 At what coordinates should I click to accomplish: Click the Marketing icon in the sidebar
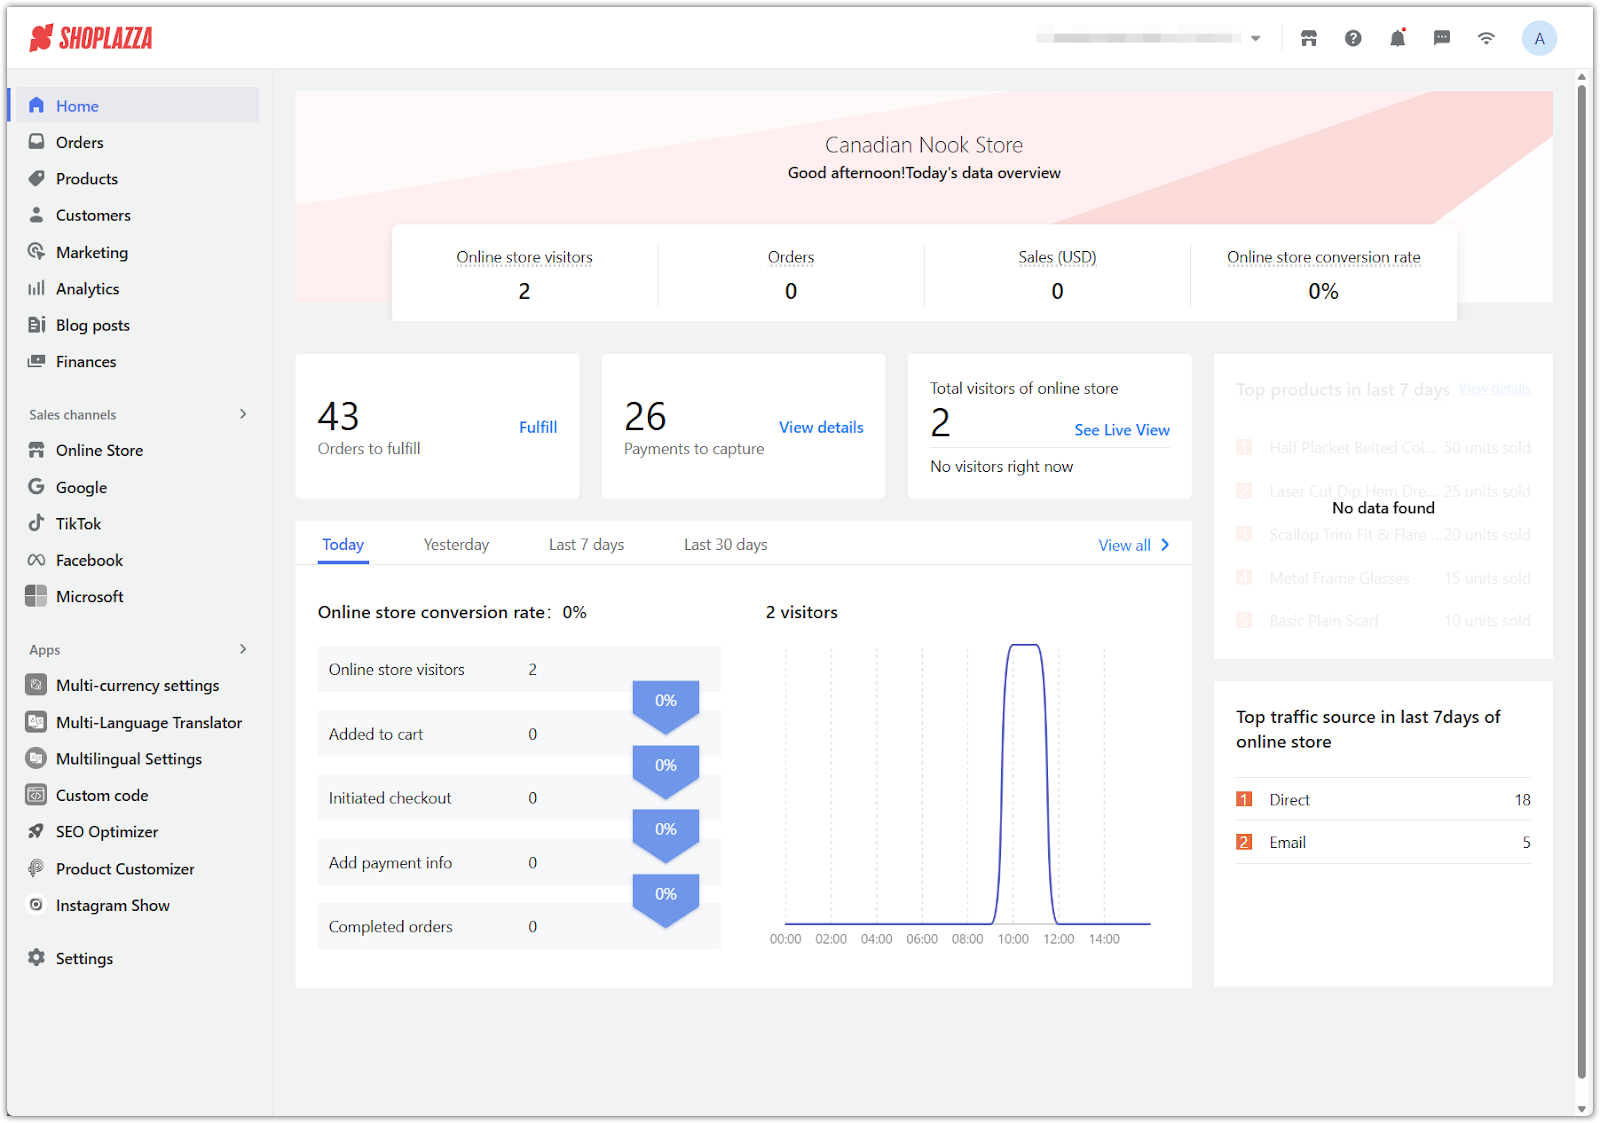click(37, 251)
